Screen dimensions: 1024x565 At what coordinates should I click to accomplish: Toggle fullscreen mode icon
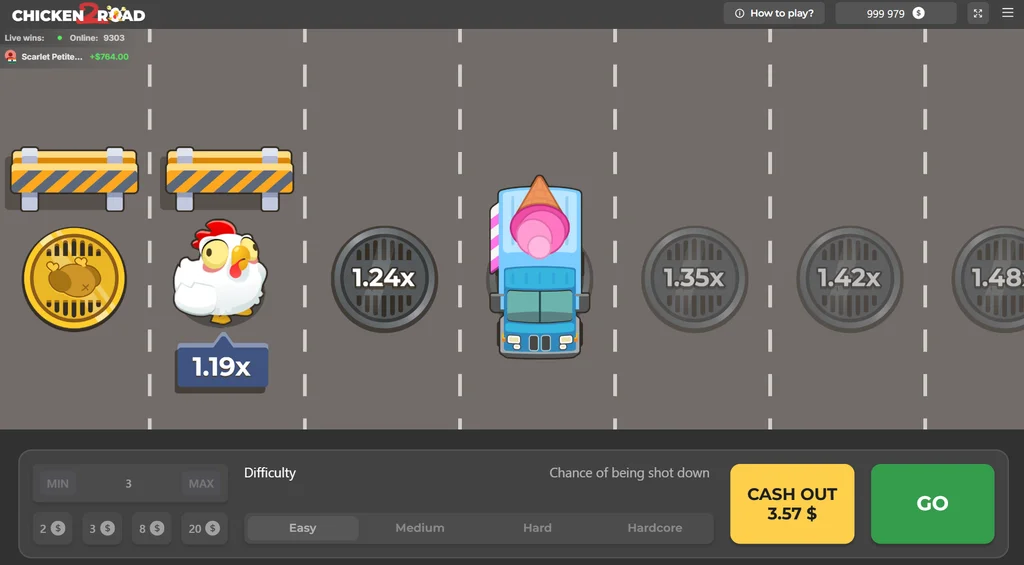coord(978,13)
